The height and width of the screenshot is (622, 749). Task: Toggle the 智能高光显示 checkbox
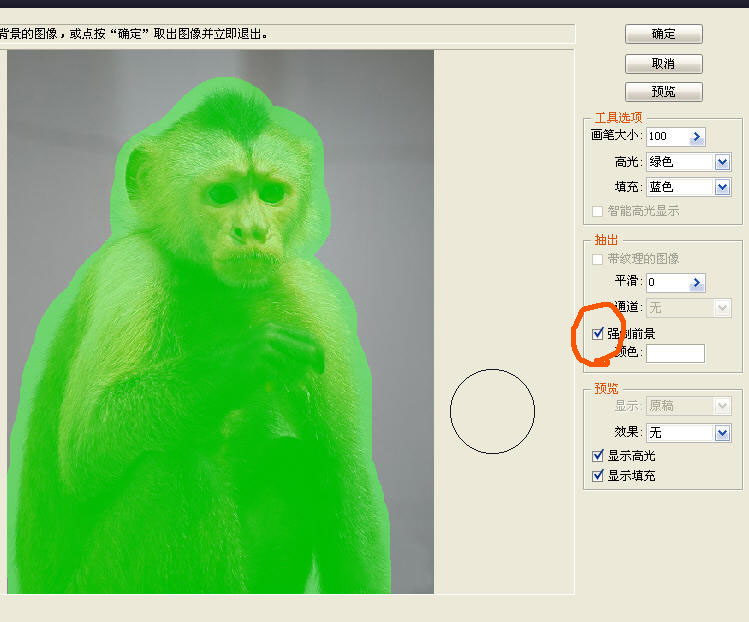[597, 211]
